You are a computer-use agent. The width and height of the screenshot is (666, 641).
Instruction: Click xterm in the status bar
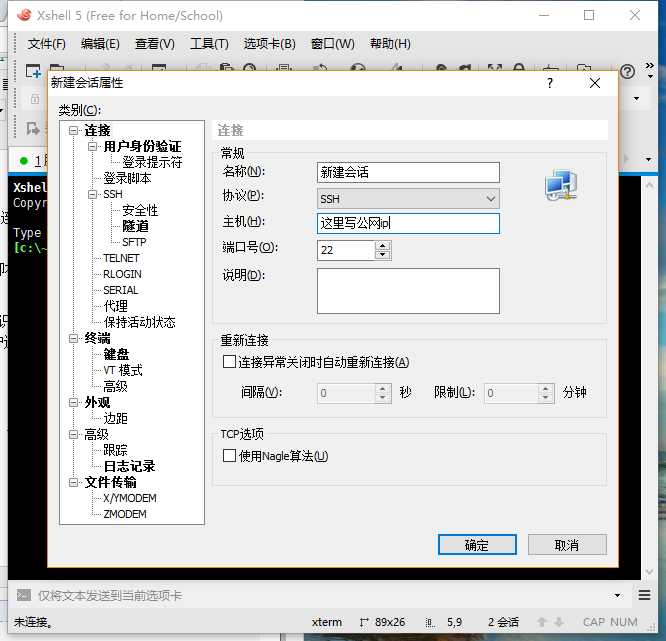(327, 622)
